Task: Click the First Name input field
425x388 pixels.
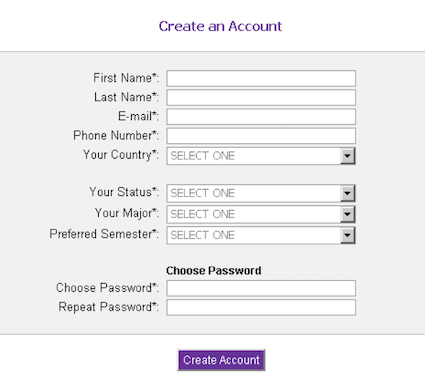Action: [261, 78]
